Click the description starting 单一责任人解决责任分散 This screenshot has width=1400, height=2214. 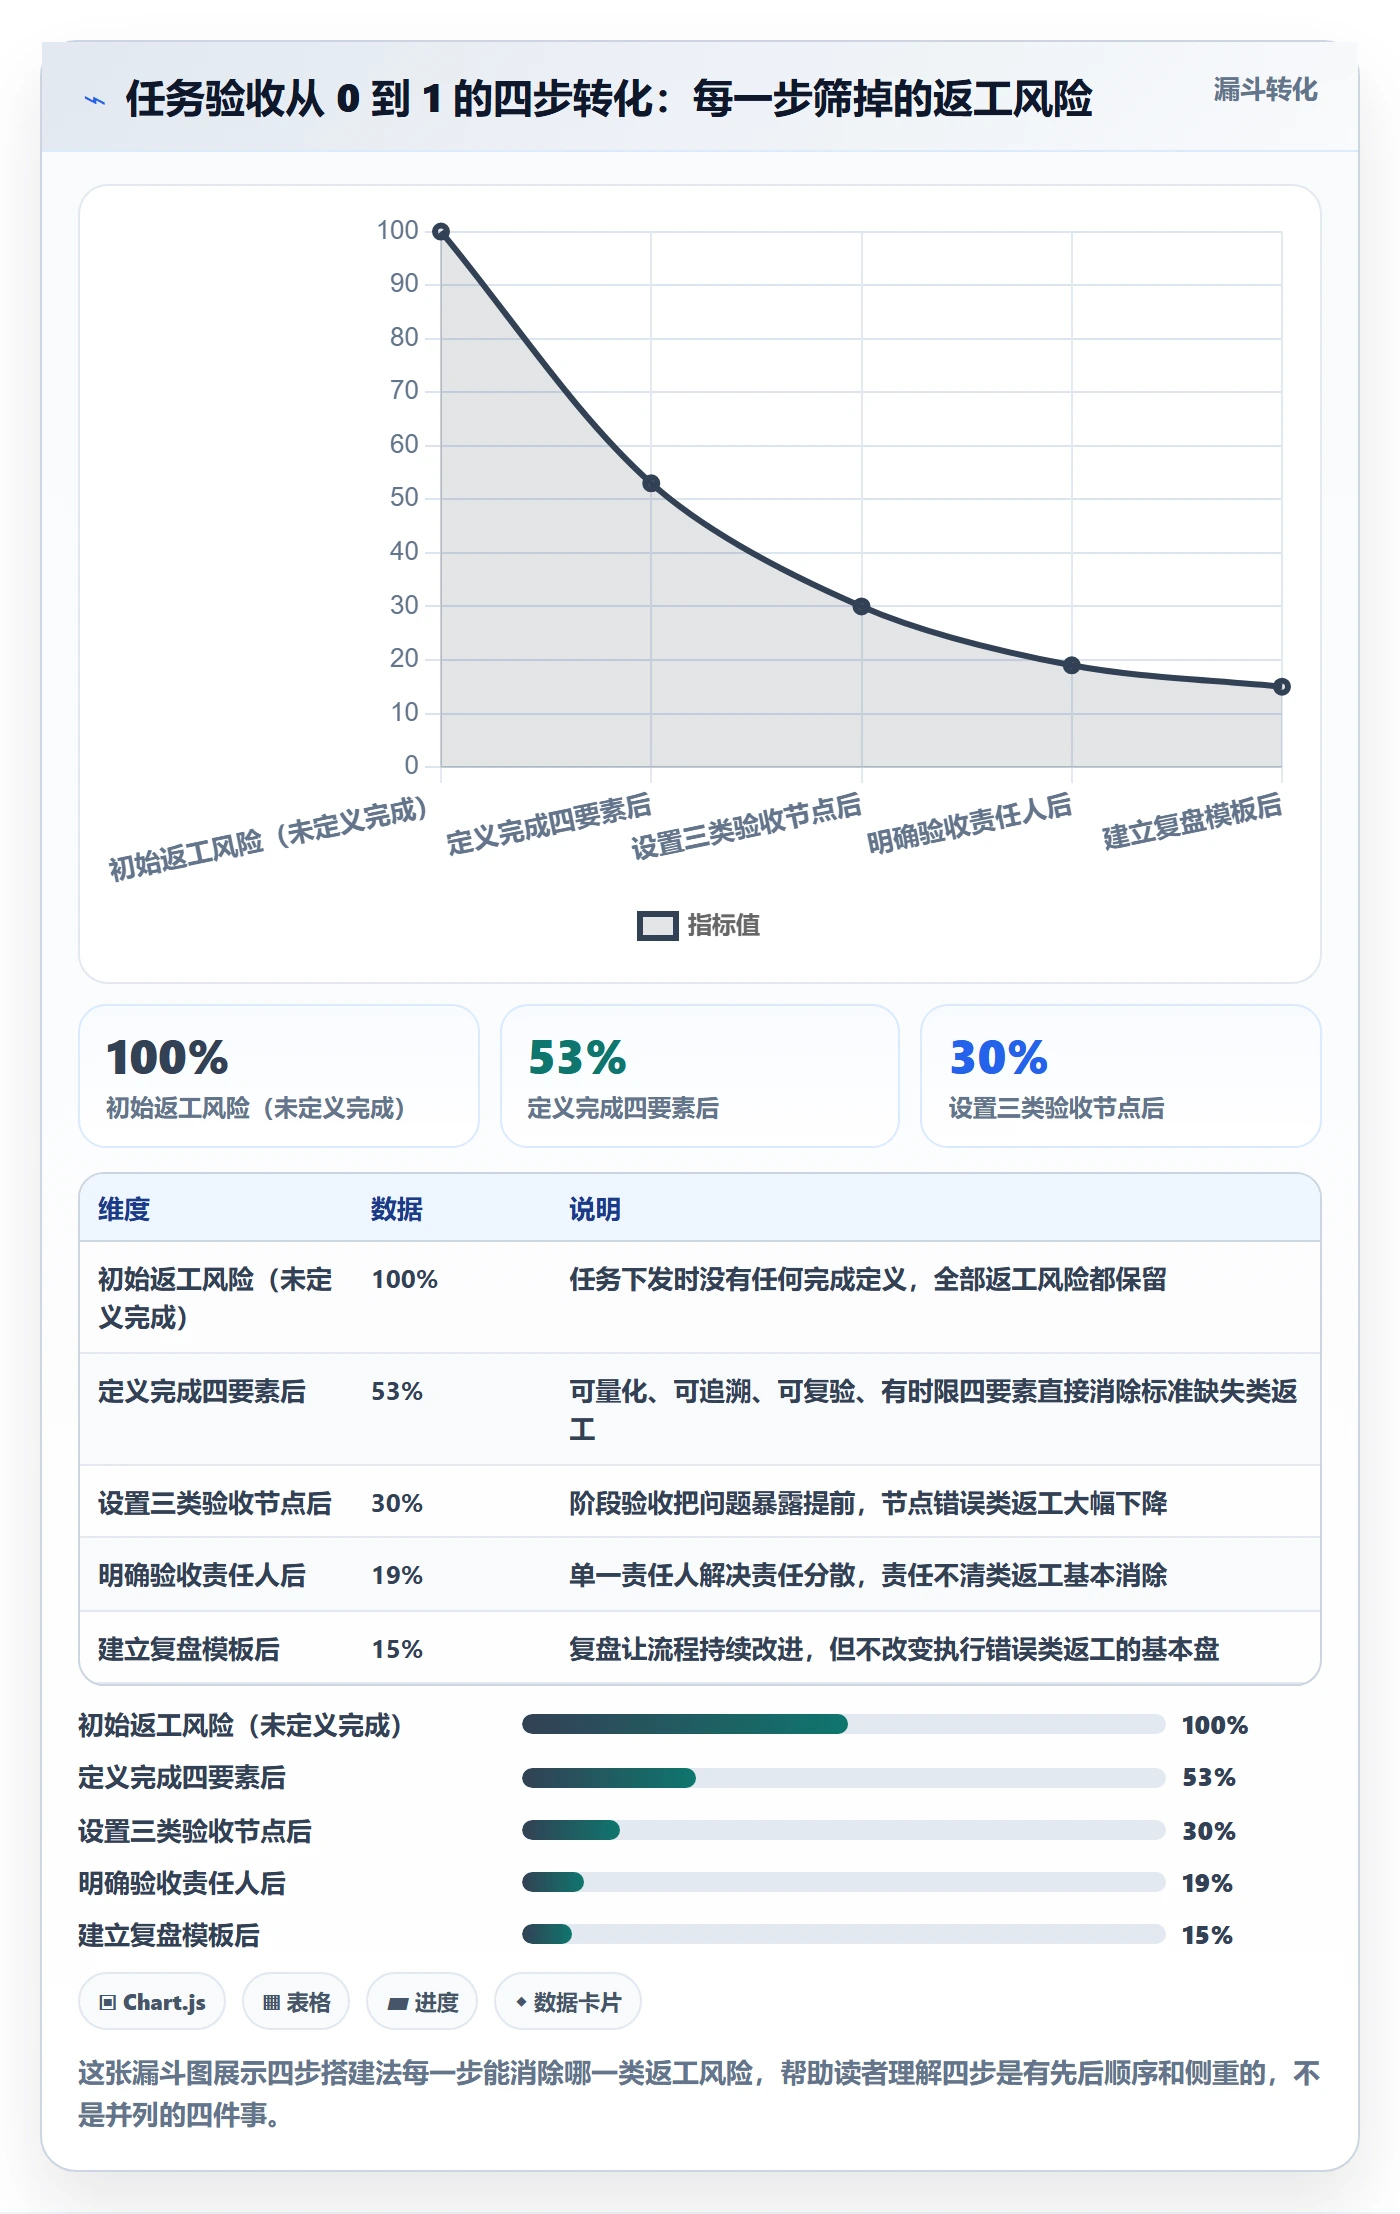tap(868, 1576)
